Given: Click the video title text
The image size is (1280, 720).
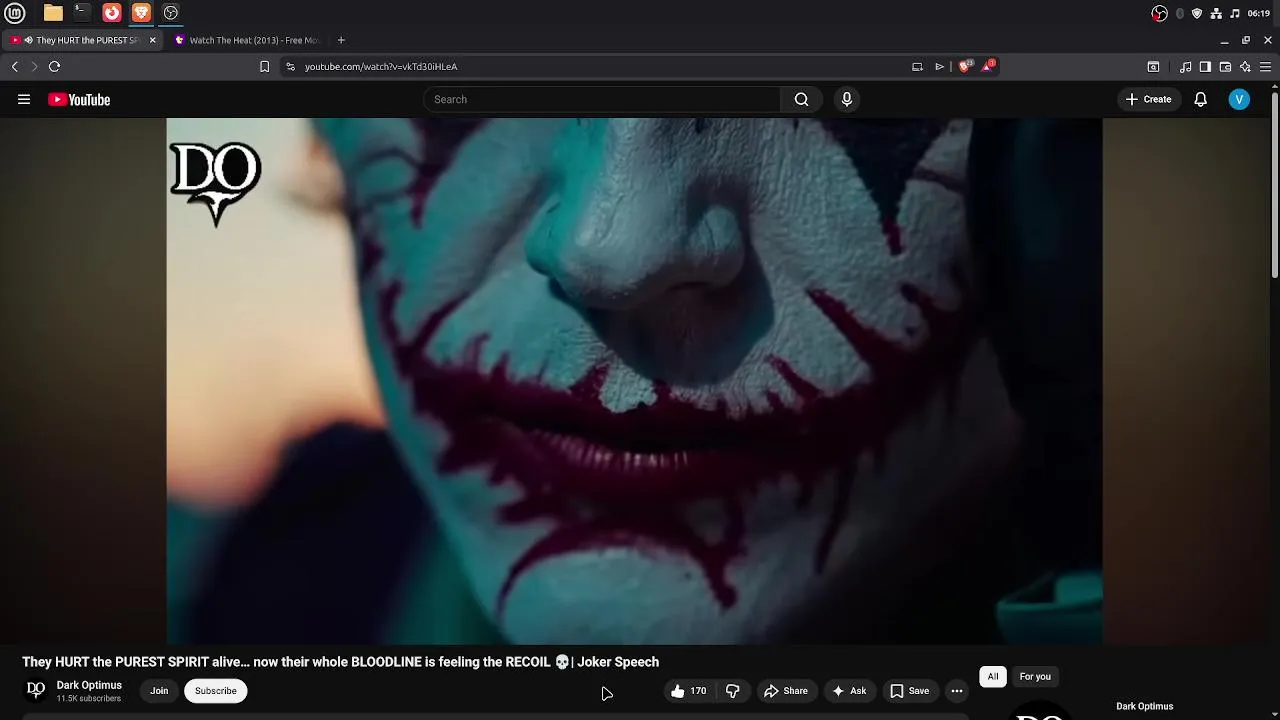Looking at the screenshot, I should tap(341, 662).
